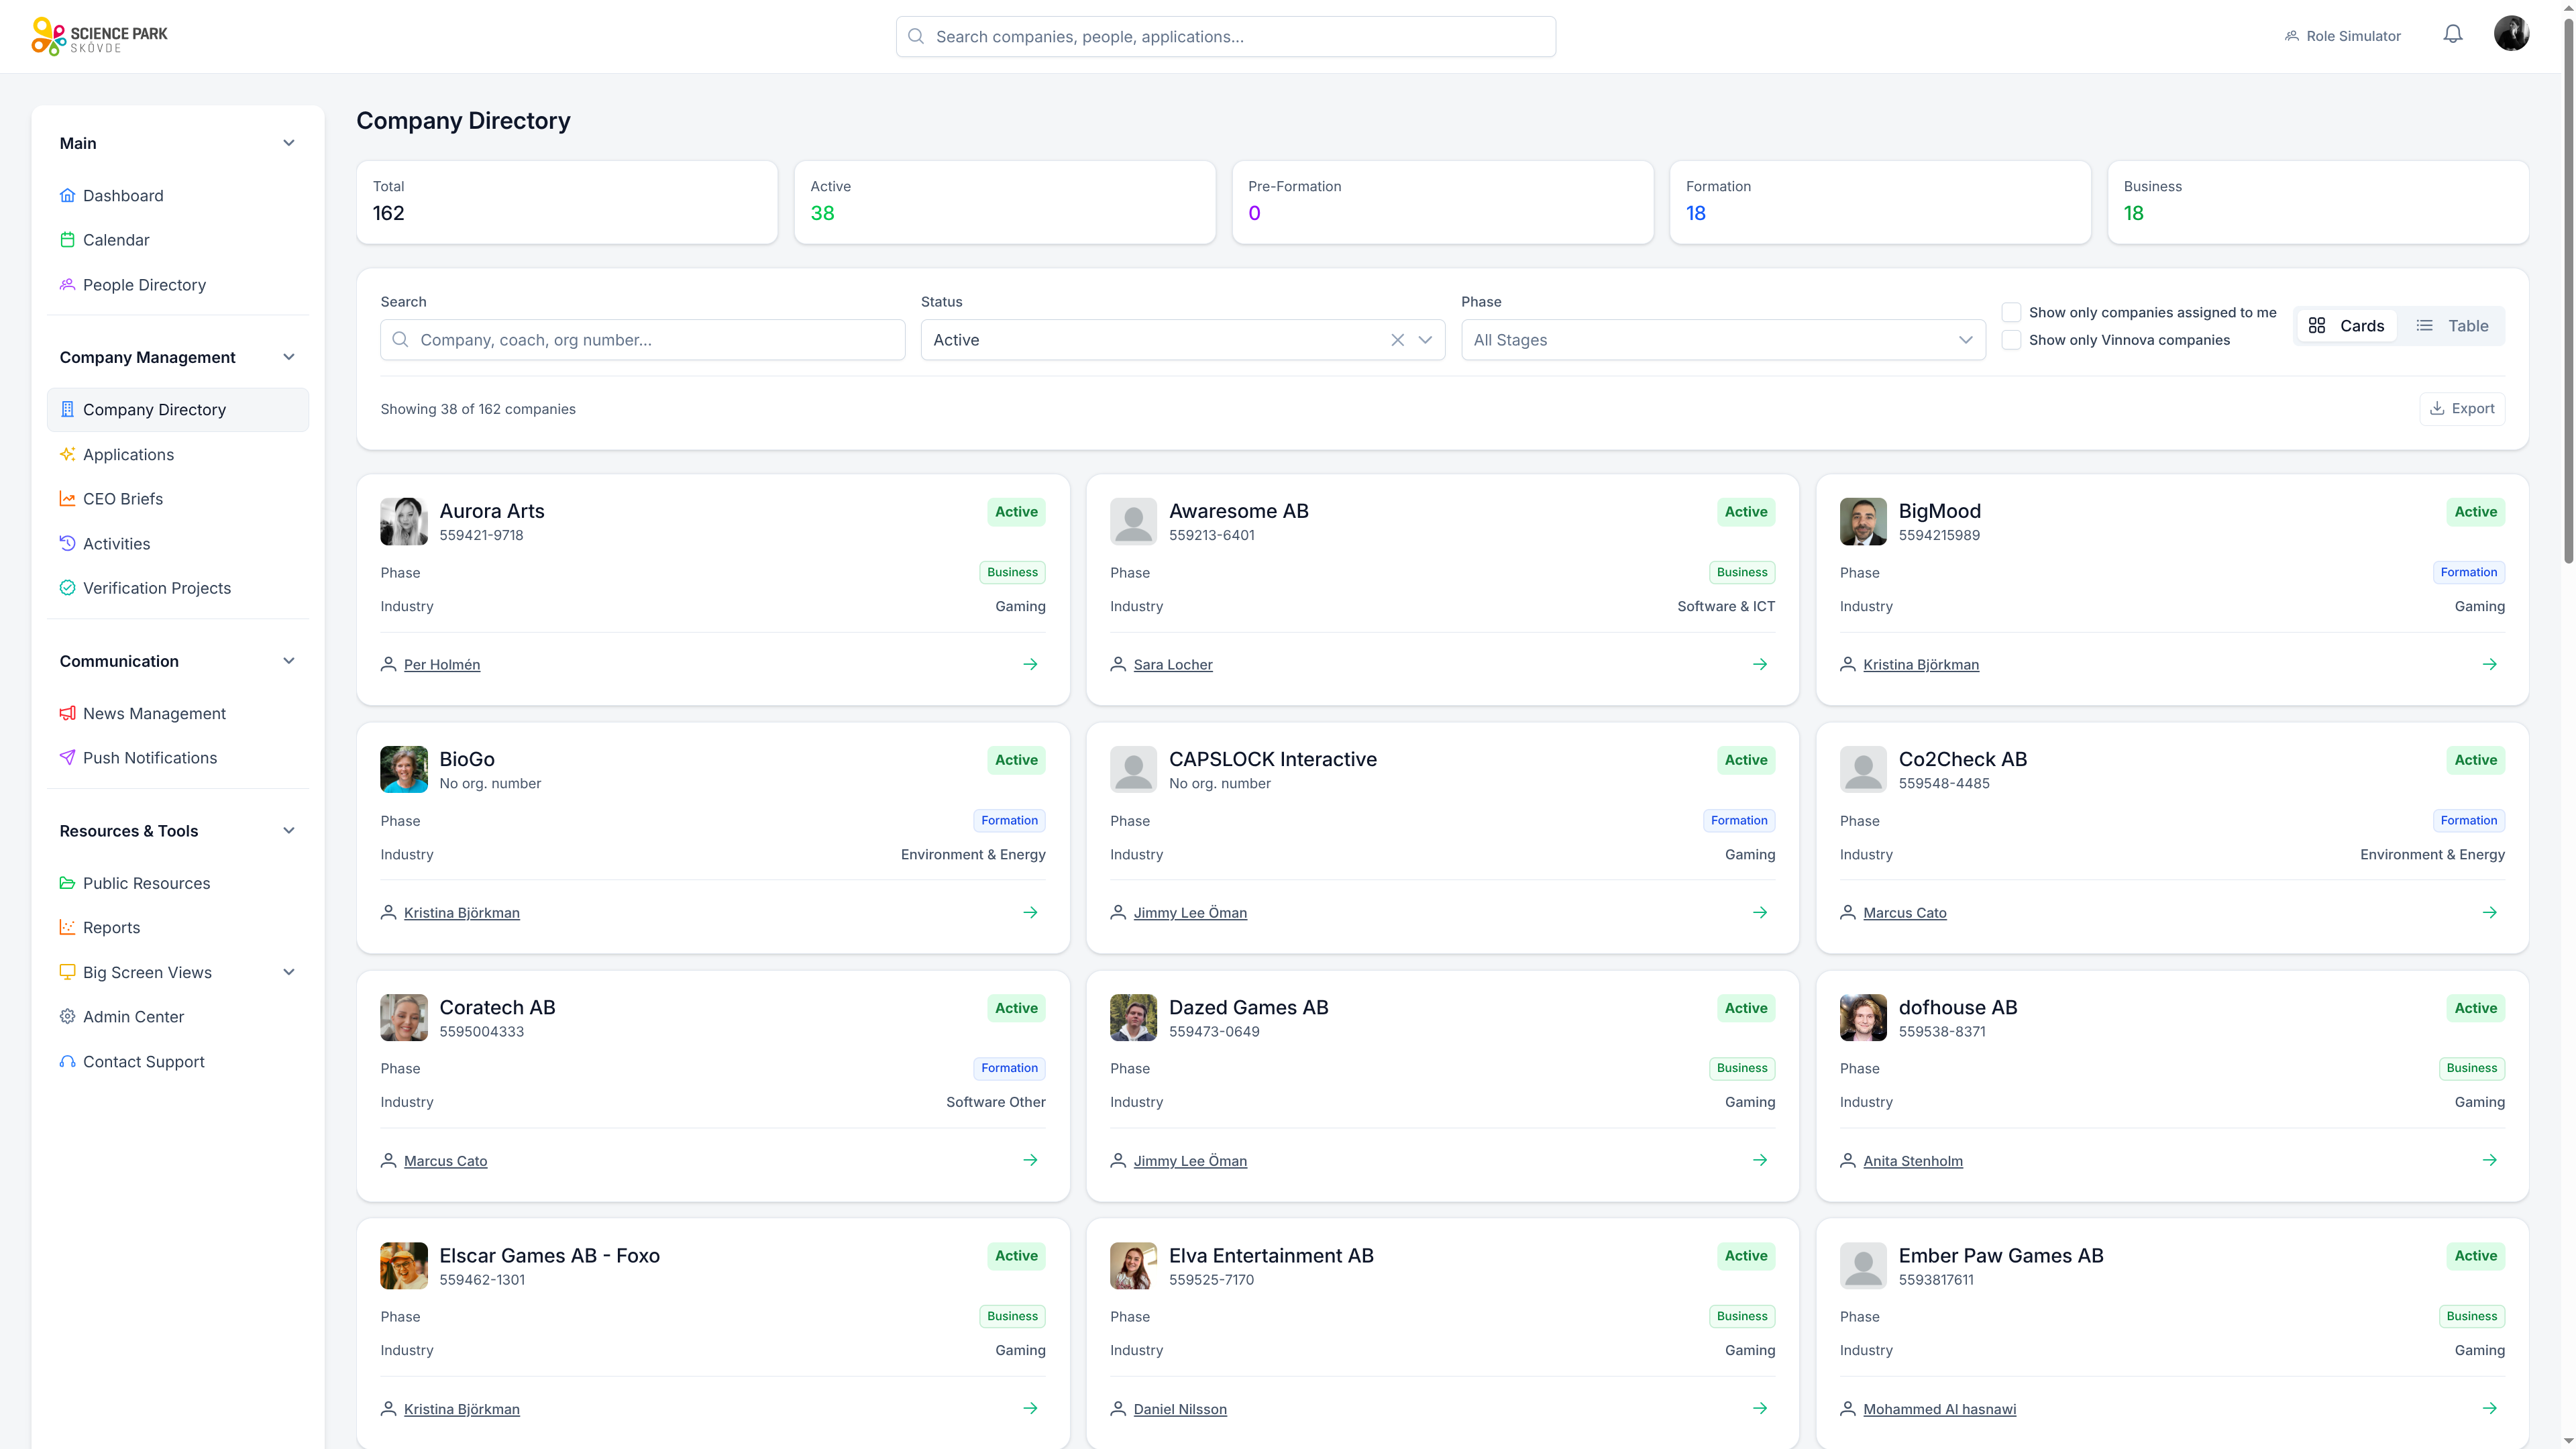Open coach Mohammed Al hasnawi link
The width and height of the screenshot is (2576, 1449).
1940,1409
